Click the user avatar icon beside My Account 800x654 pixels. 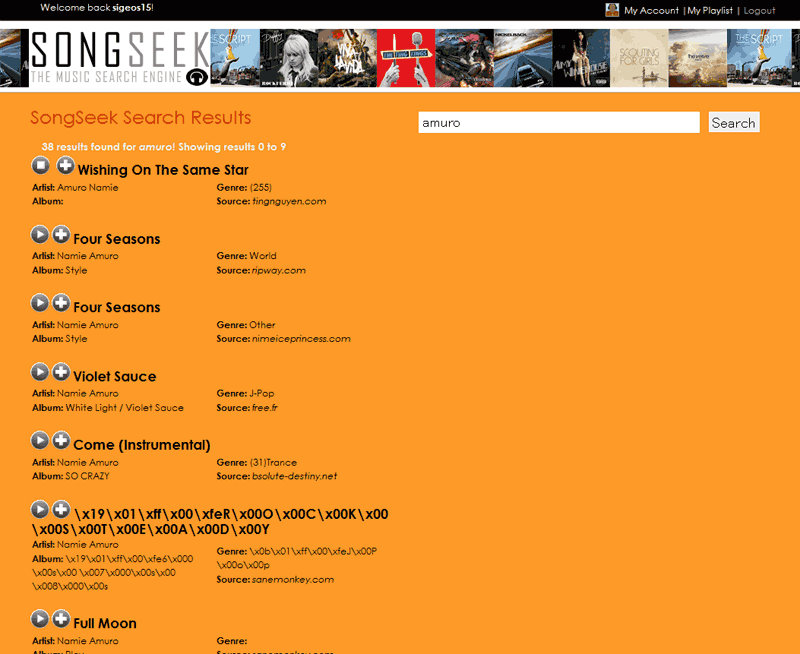tap(612, 10)
